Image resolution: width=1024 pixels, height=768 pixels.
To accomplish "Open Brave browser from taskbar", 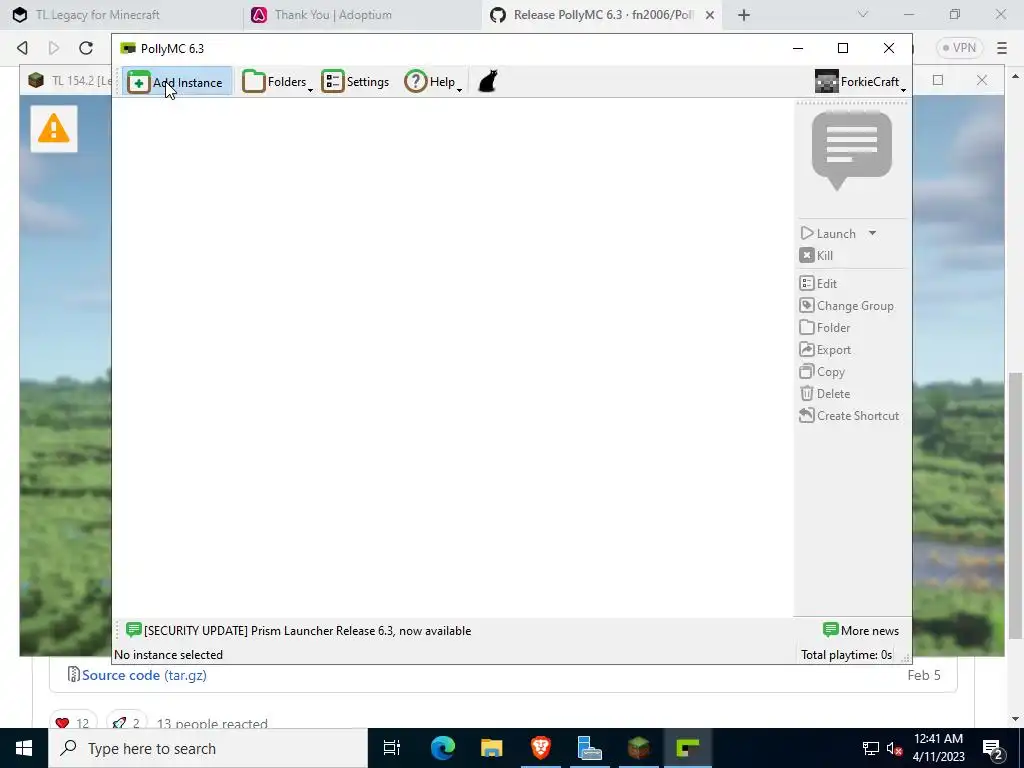I will tap(541, 748).
